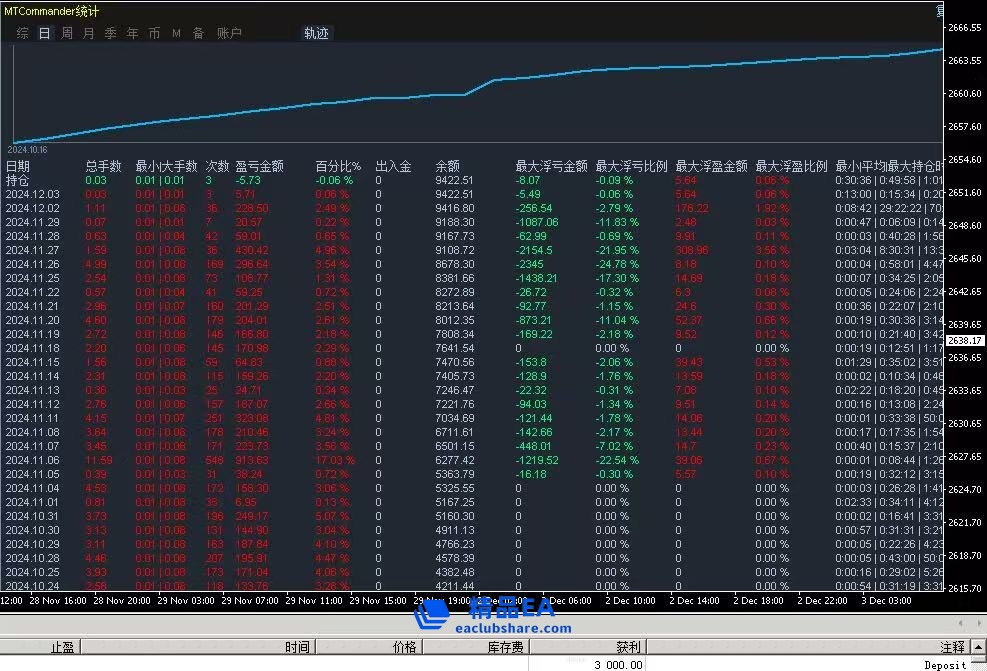987x671 pixels.
Task: Click the 盈亏金额 column header
Action: click(x=259, y=166)
